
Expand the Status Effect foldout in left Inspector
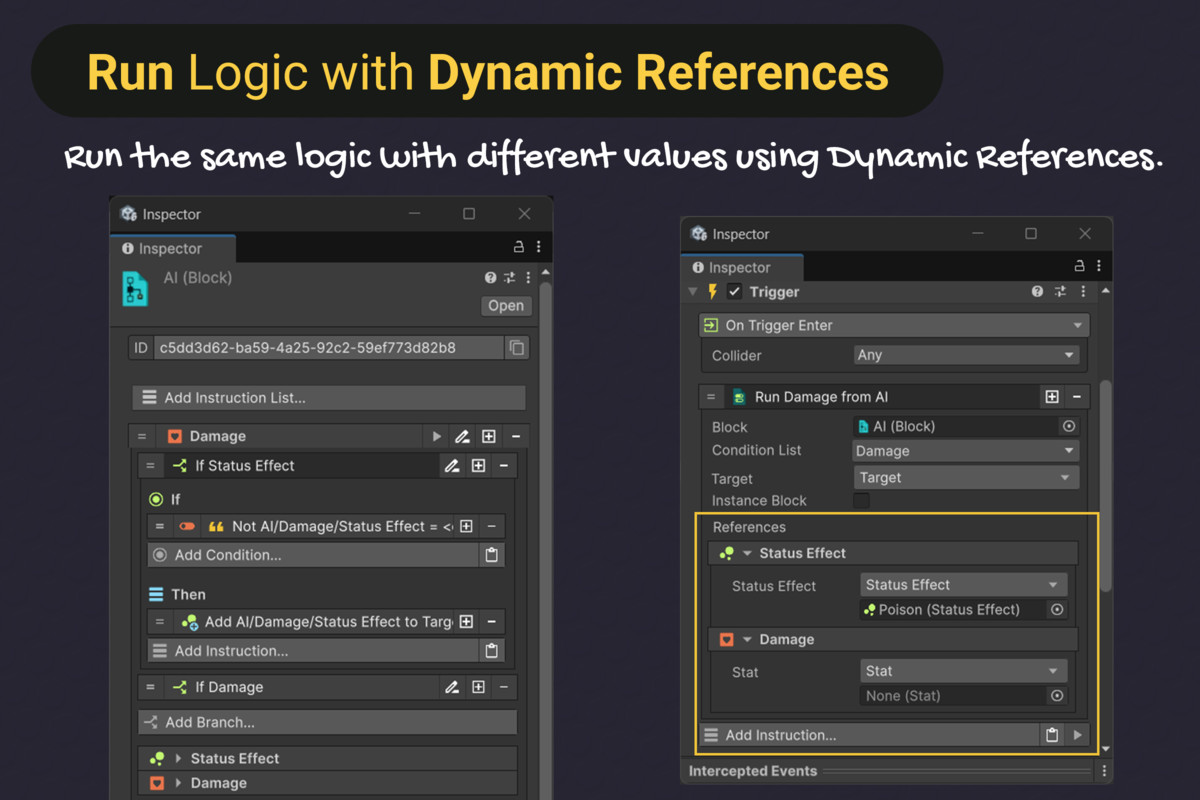tap(179, 758)
